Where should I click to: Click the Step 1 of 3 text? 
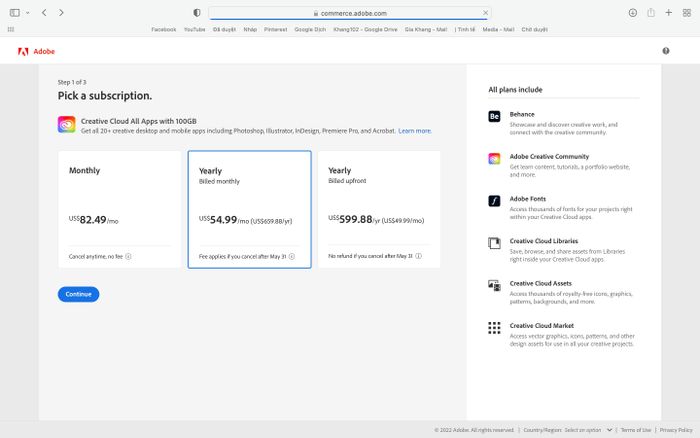(x=72, y=82)
